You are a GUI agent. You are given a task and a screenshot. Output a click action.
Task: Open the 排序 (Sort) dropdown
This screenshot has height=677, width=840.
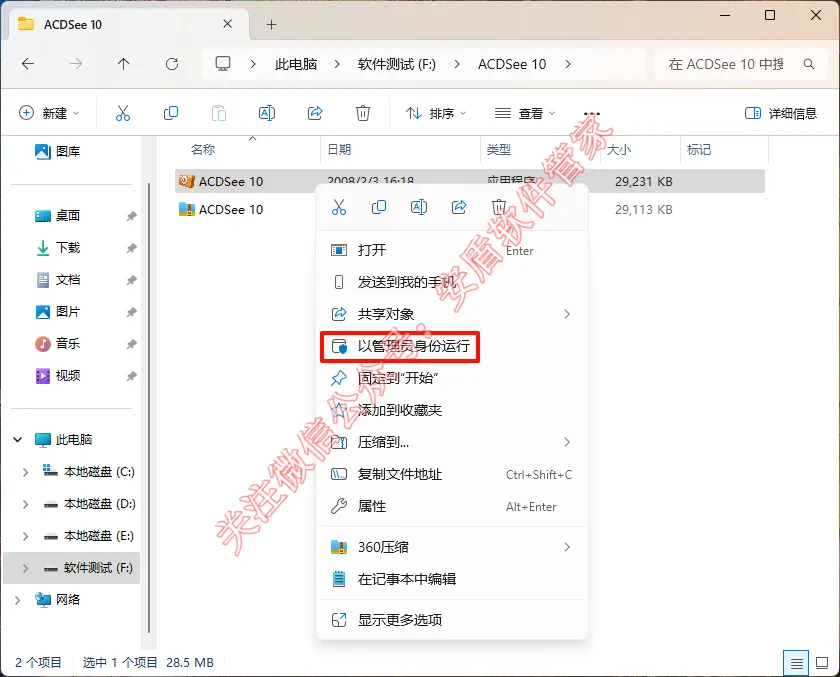click(x=436, y=113)
